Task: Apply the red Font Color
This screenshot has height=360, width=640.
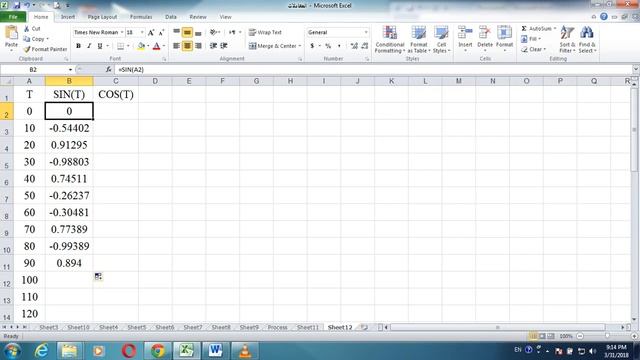Action: tap(156, 46)
